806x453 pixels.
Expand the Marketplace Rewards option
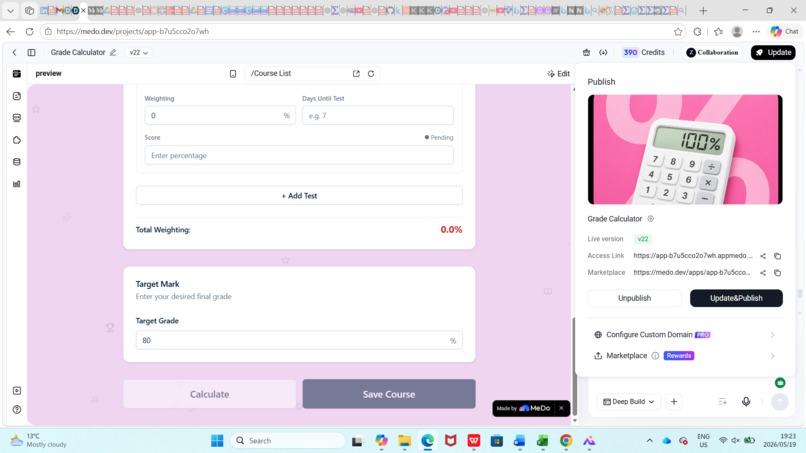pos(685,356)
